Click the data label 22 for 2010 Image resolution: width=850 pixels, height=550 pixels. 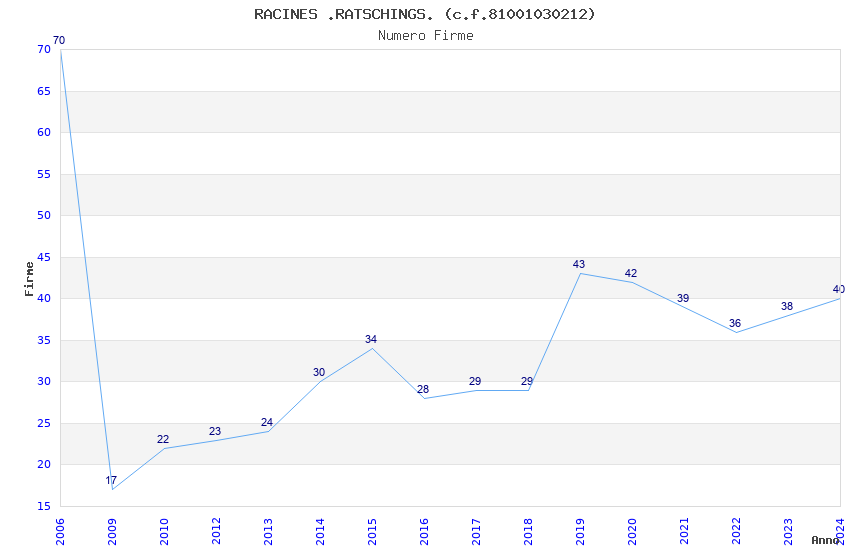pyautogui.click(x=163, y=439)
